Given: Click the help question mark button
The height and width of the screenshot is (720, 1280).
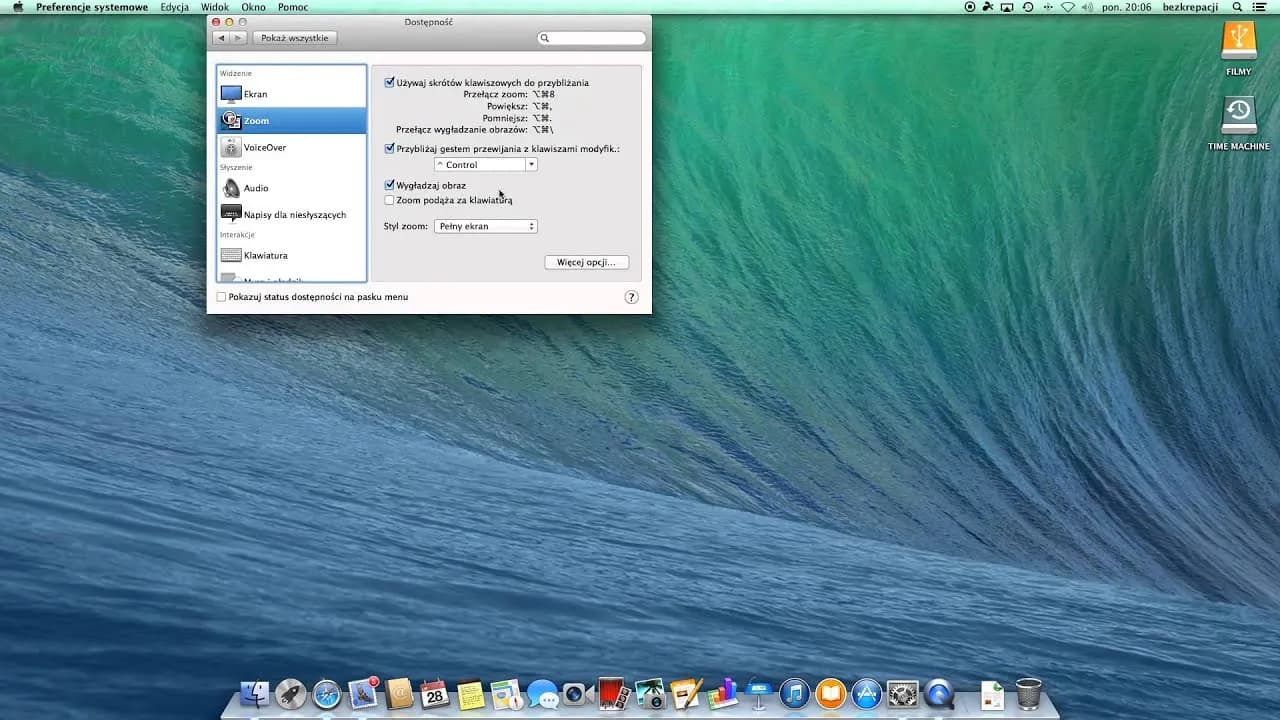Looking at the screenshot, I should point(631,297).
